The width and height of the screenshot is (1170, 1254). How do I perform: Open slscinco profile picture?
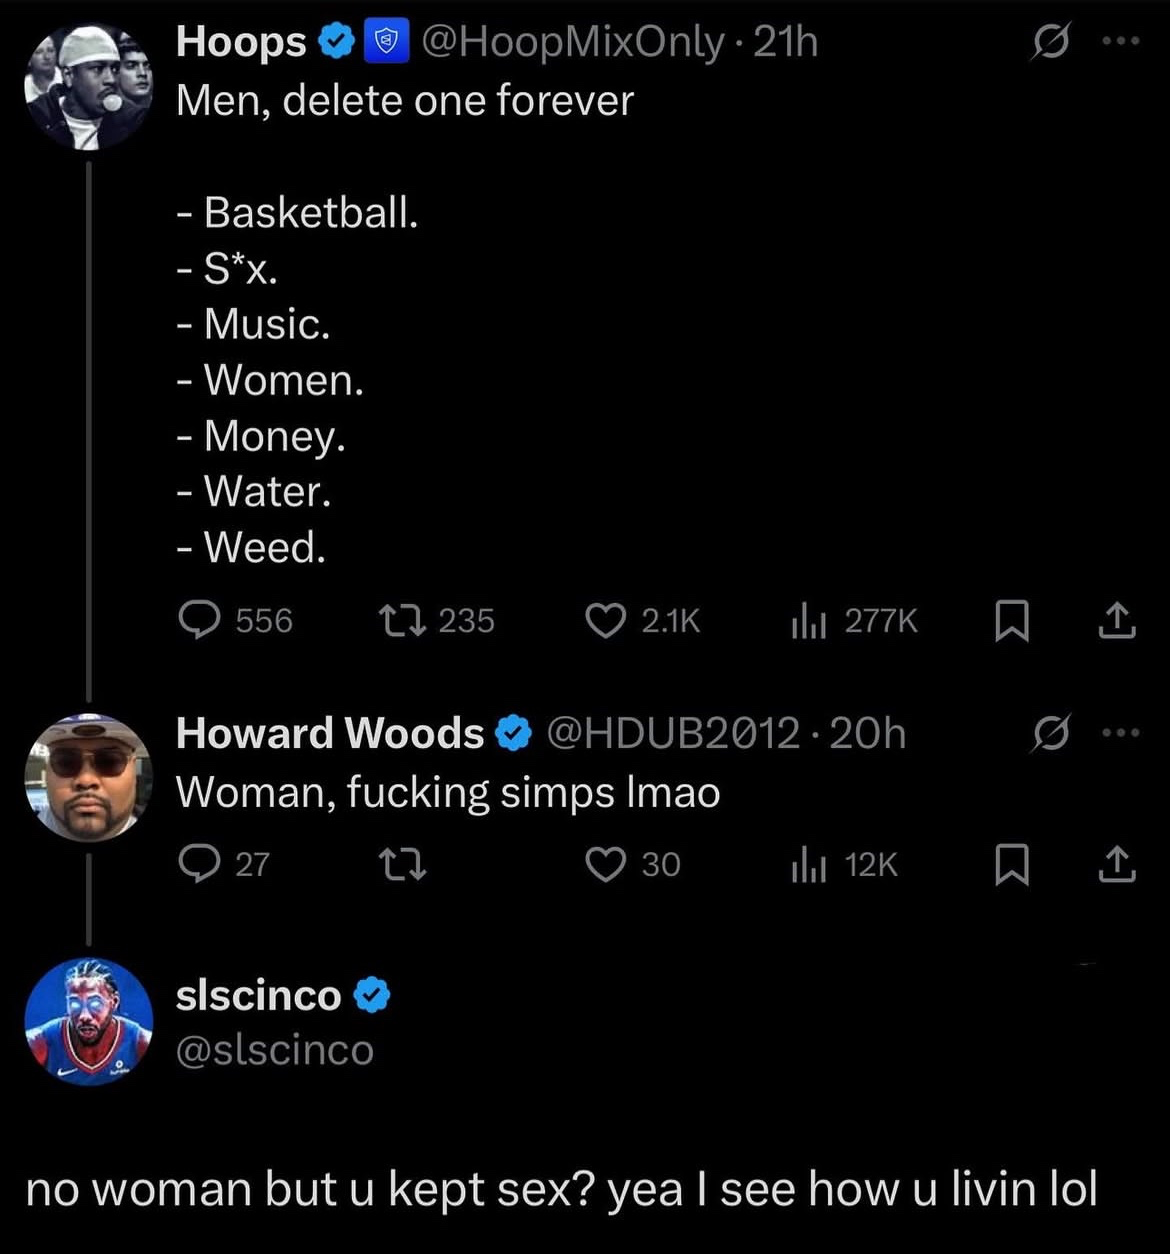pos(89,1021)
